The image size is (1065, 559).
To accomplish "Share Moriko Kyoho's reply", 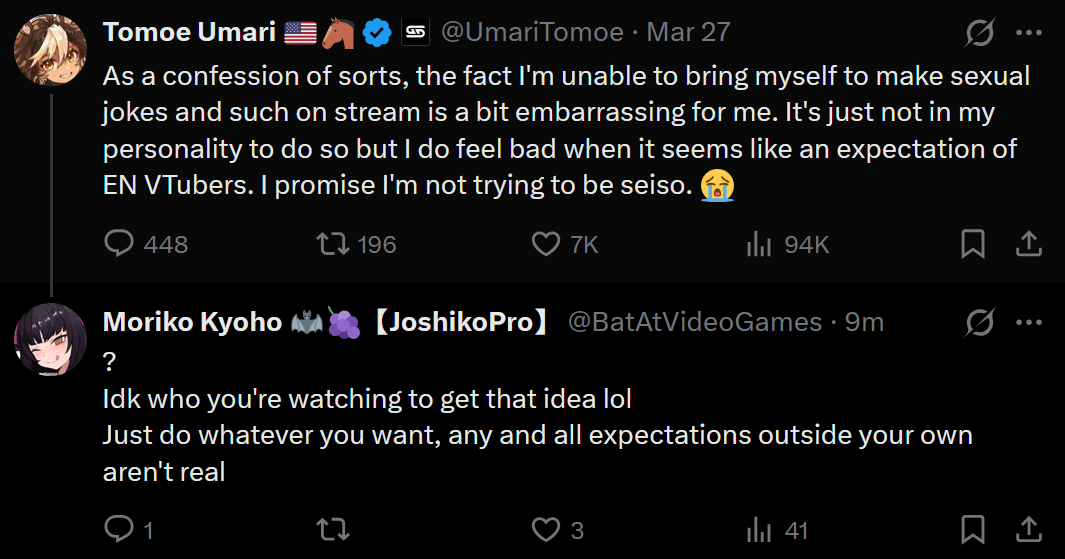I will [x=1029, y=529].
